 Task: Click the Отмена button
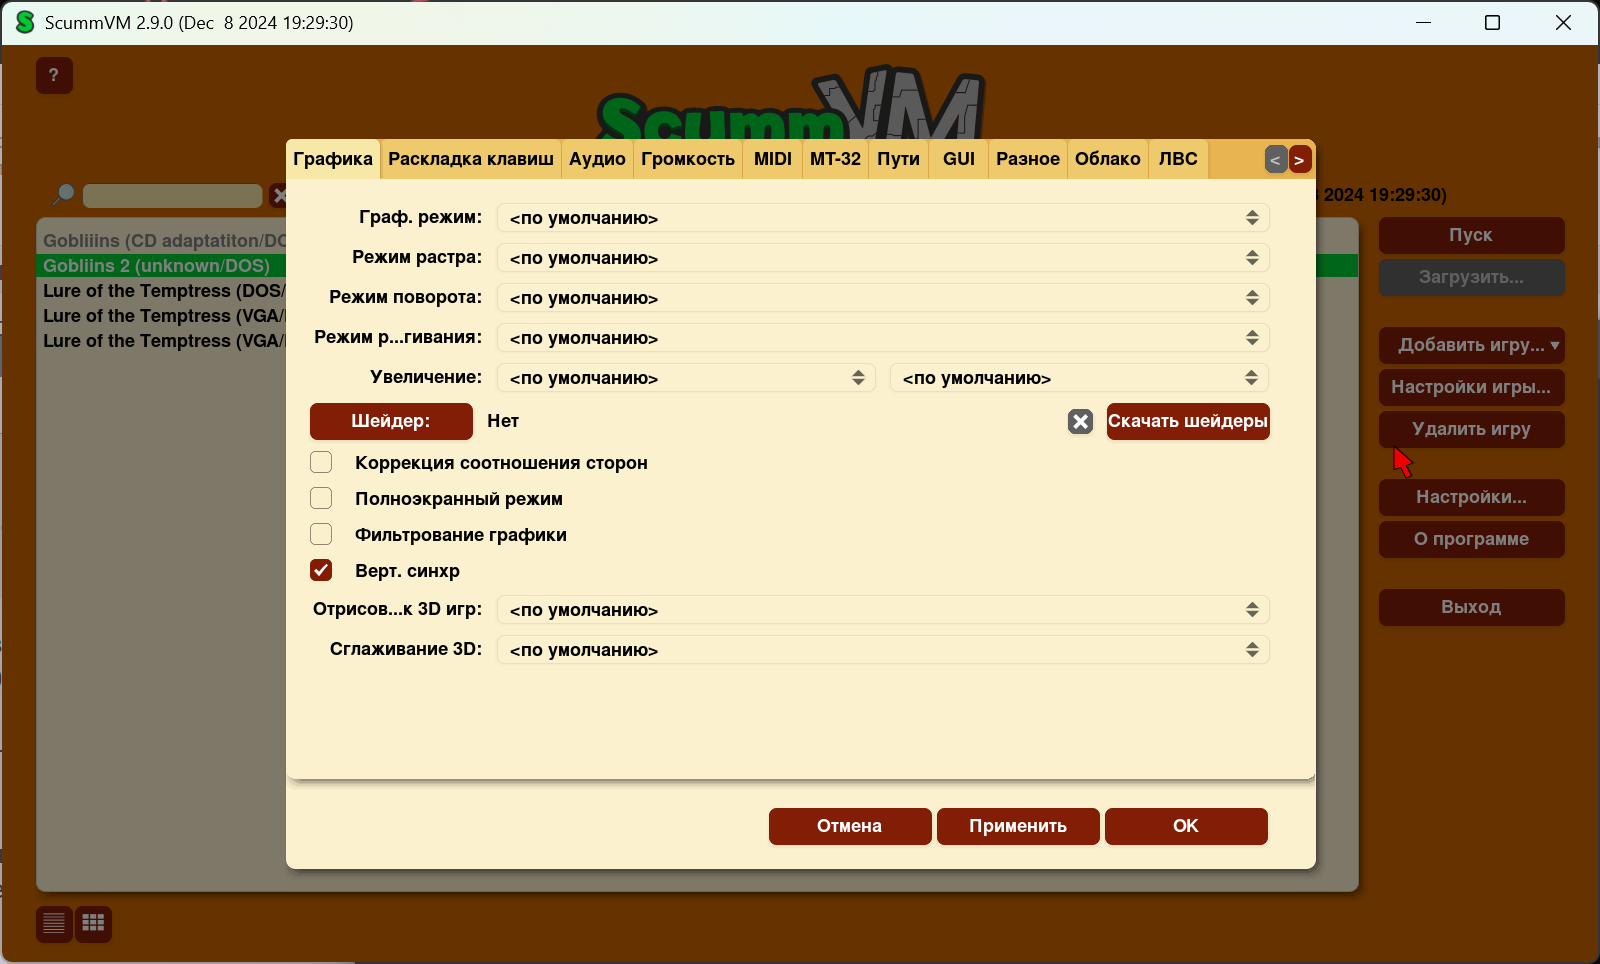pos(850,826)
